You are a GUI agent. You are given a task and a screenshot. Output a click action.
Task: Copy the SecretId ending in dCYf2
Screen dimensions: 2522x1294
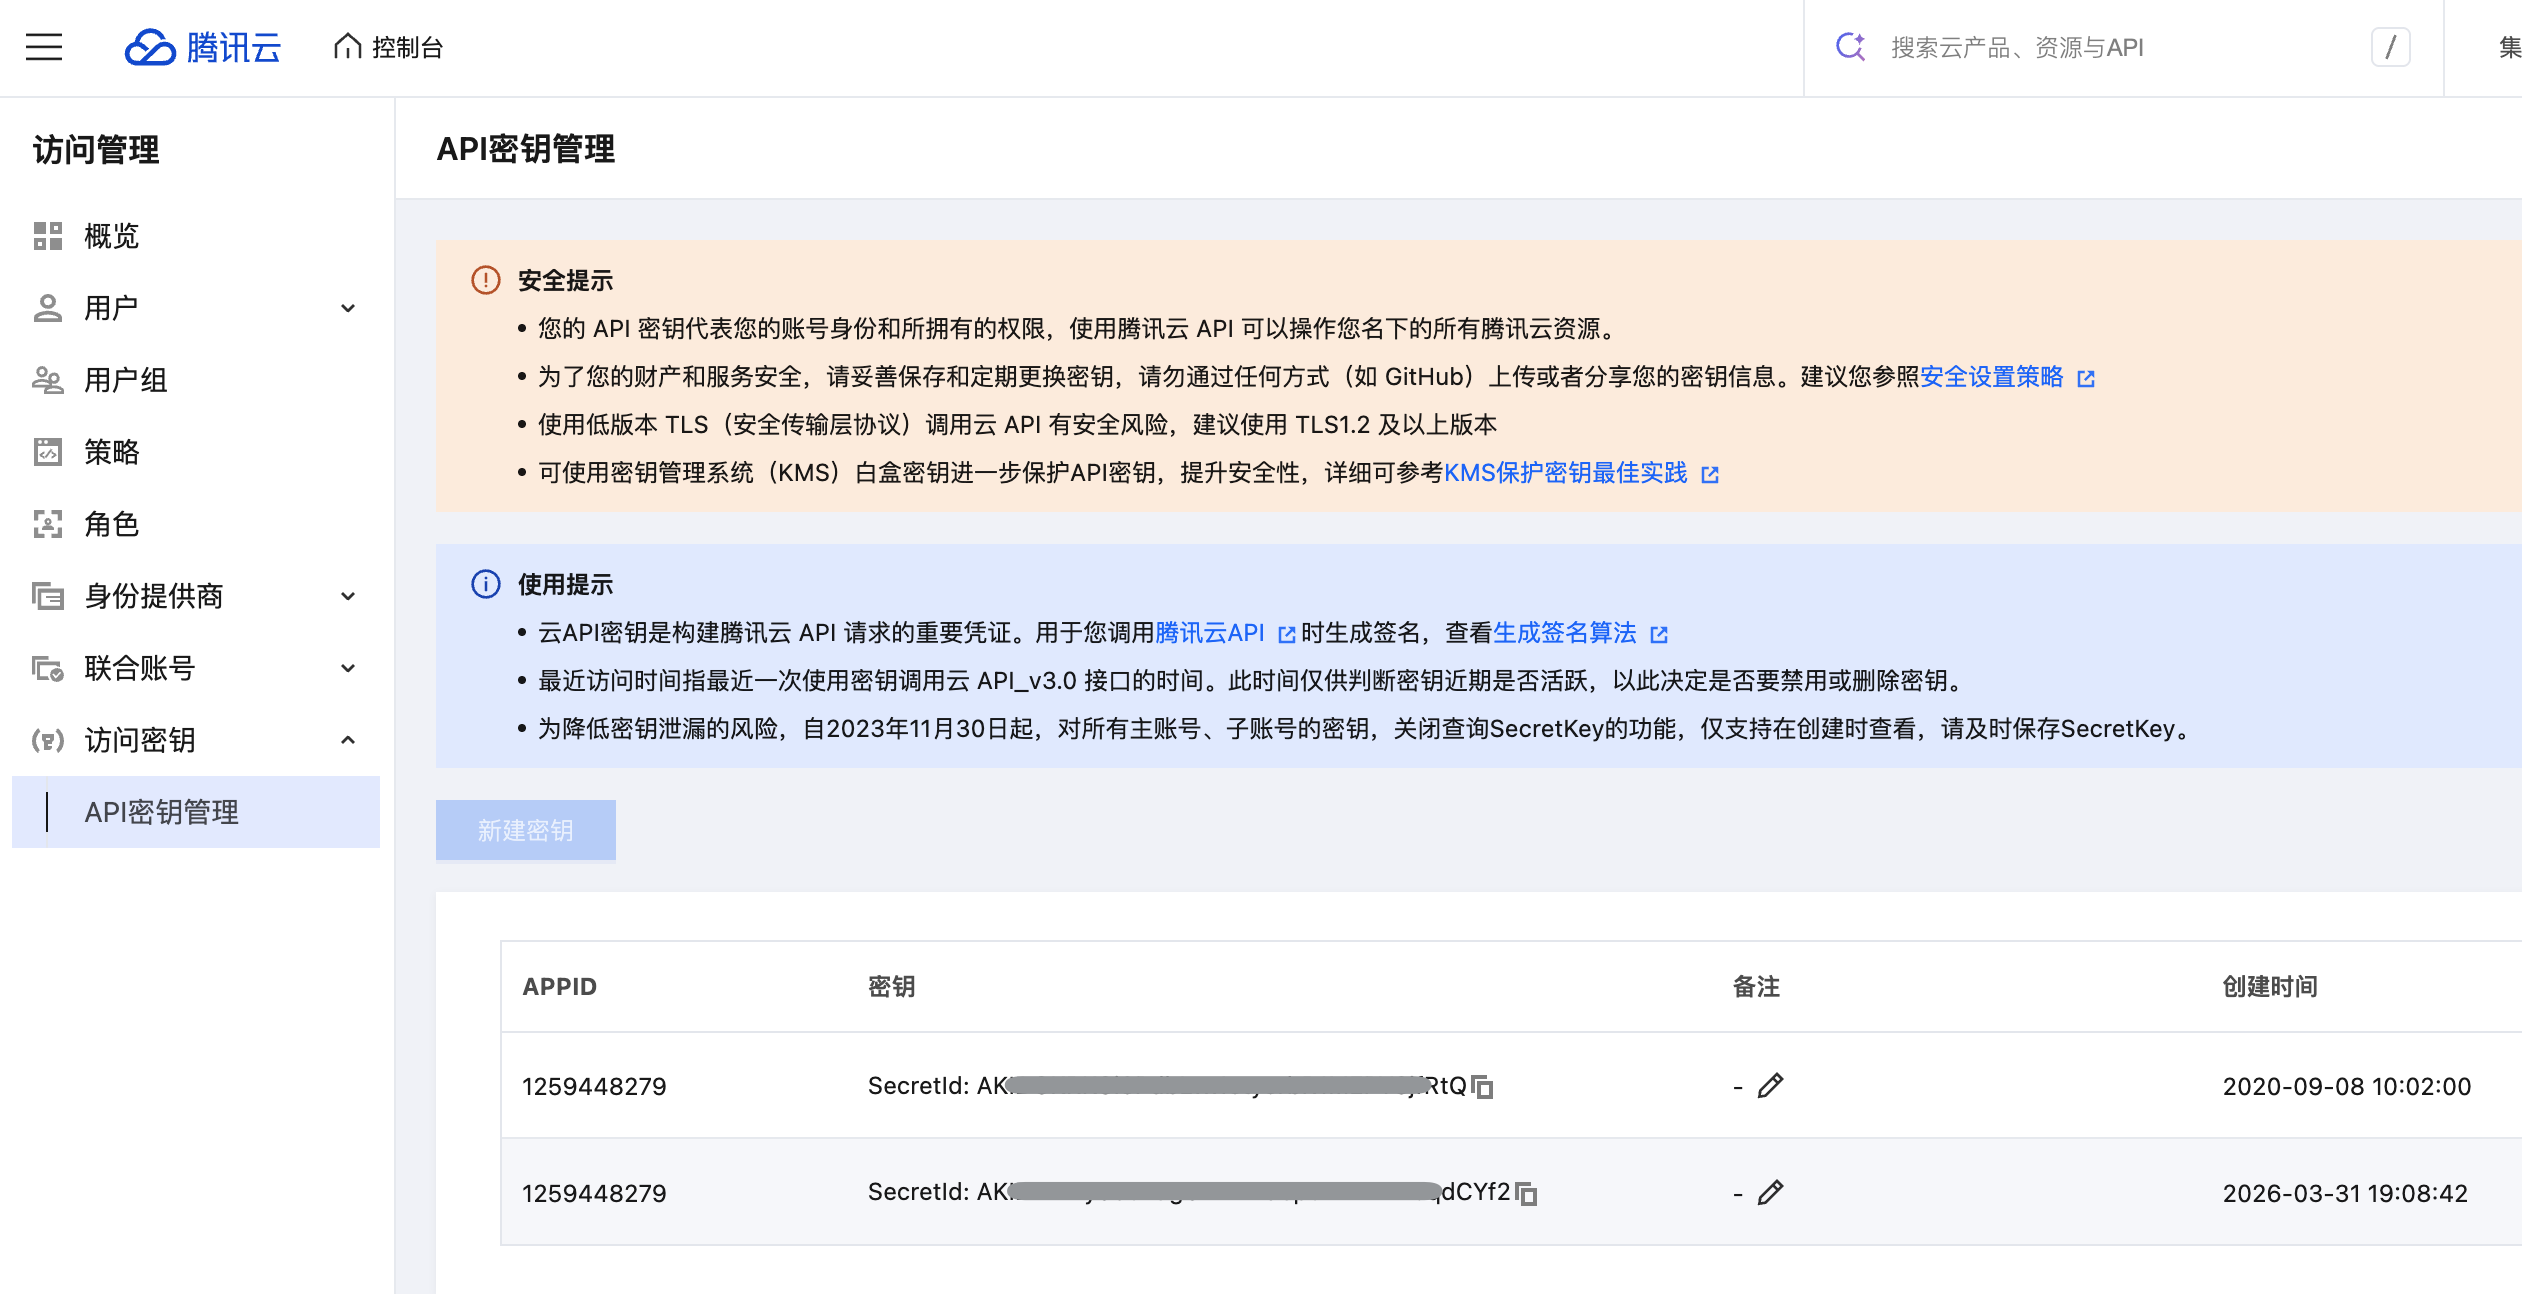1526,1193
